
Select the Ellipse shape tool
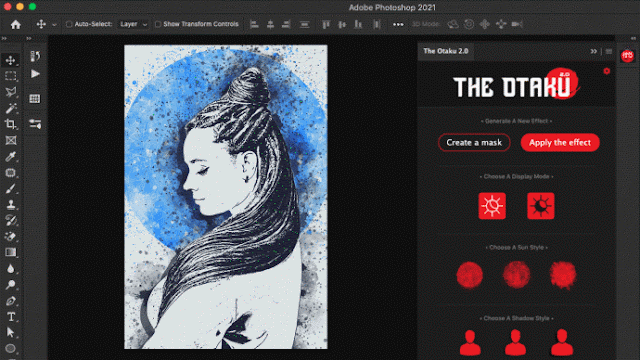point(11,349)
